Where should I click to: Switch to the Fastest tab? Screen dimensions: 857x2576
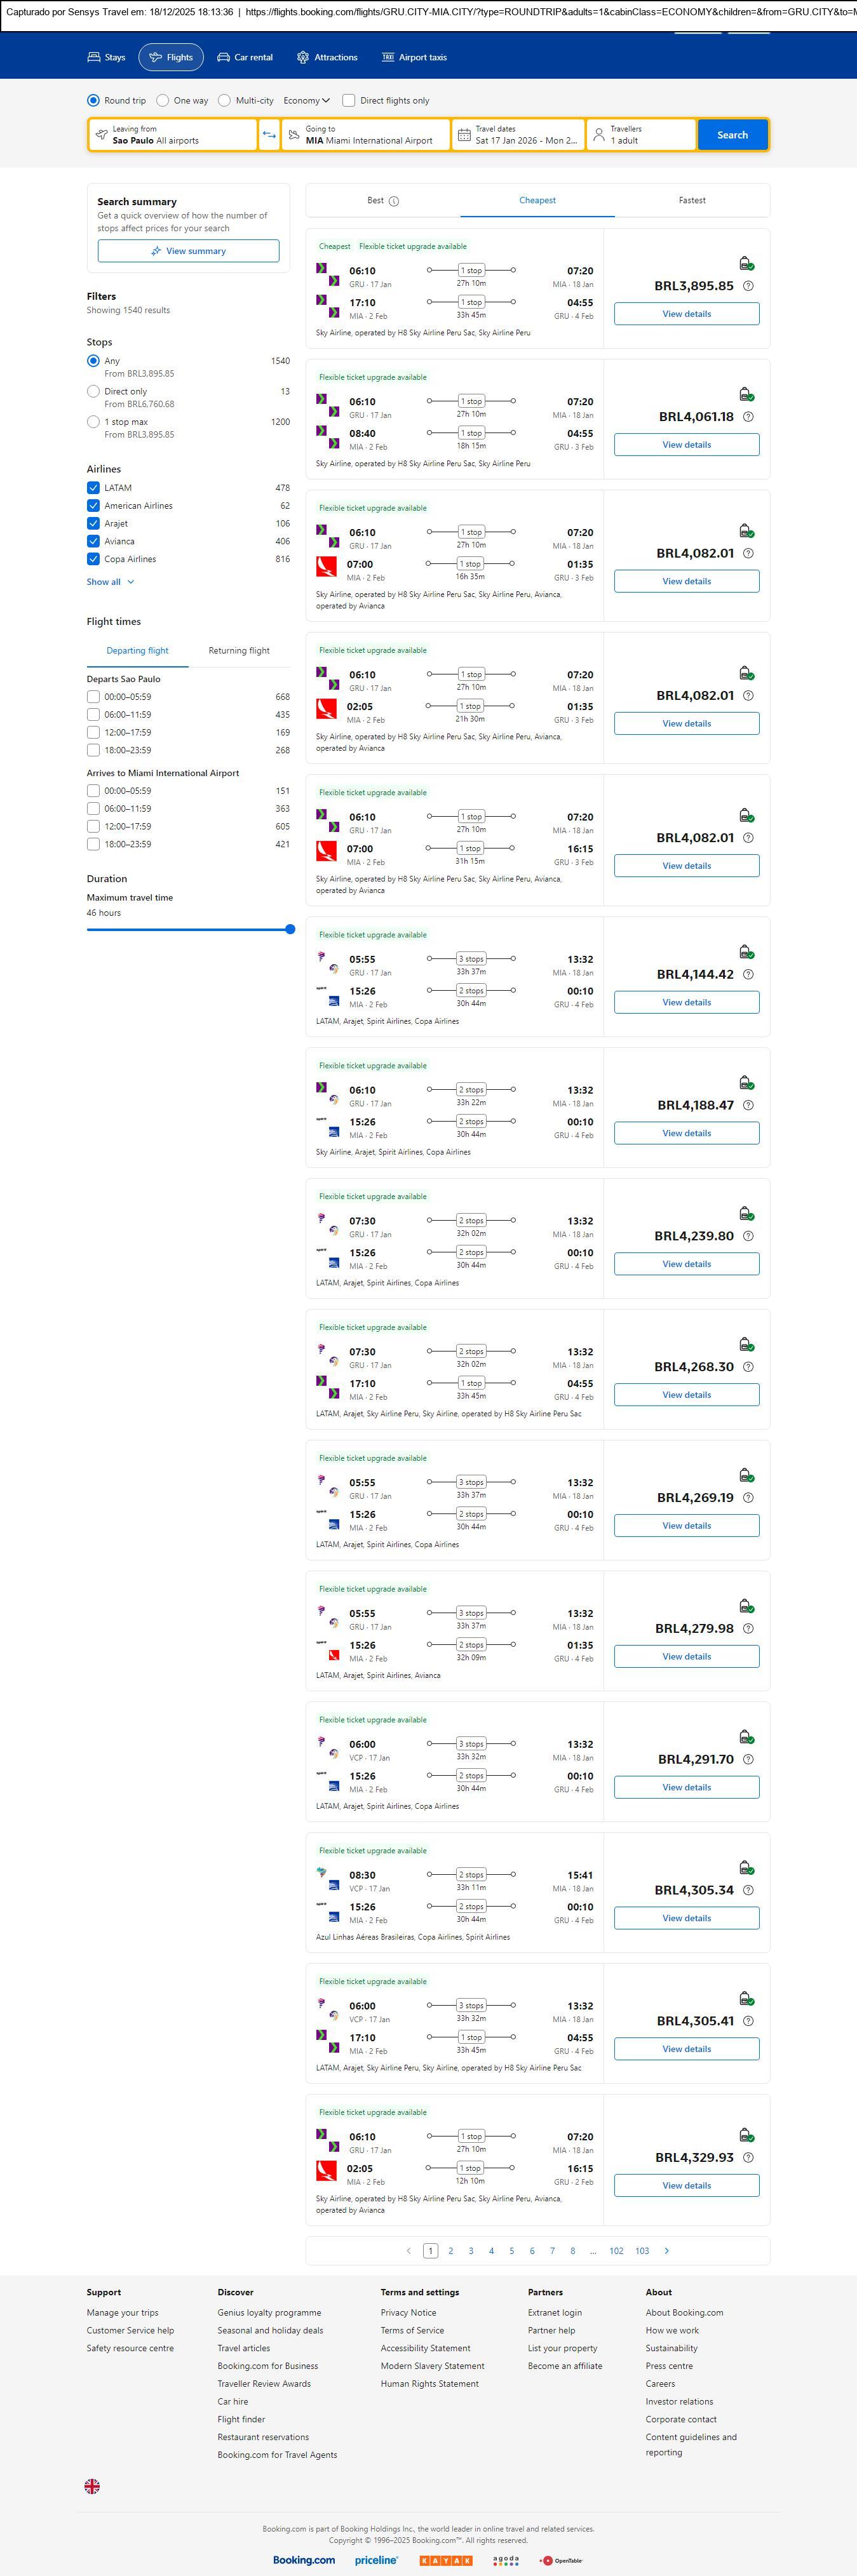[692, 201]
